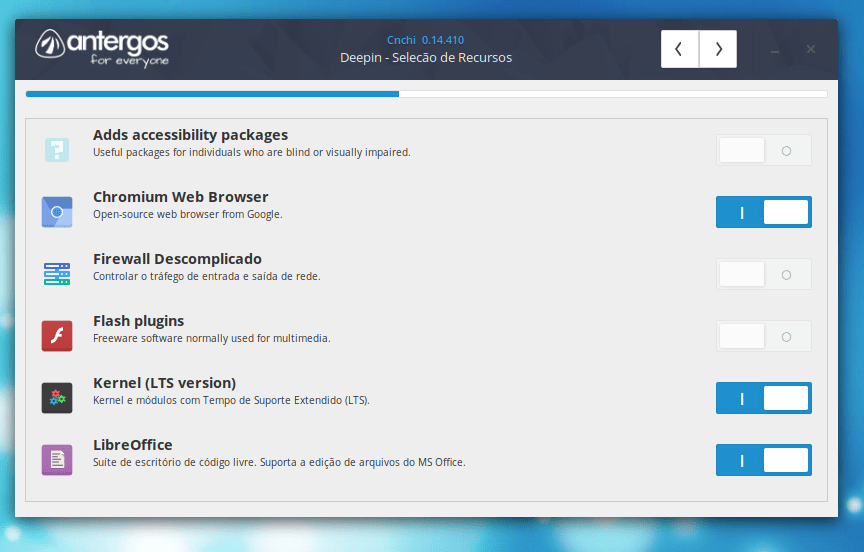Click the red Flash plugins icon
Viewport: 864px width, 552px height.
[x=57, y=336]
